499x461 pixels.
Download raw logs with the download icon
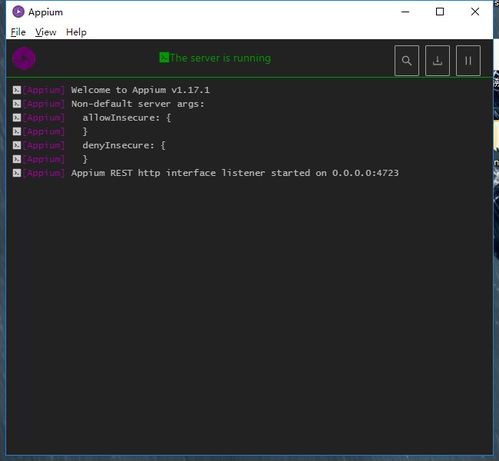tap(437, 61)
